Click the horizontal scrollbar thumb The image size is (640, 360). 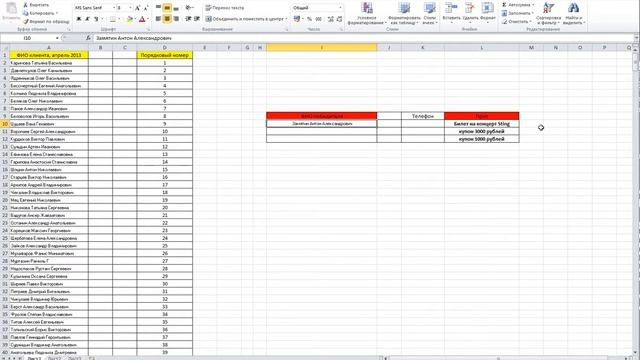(498, 358)
